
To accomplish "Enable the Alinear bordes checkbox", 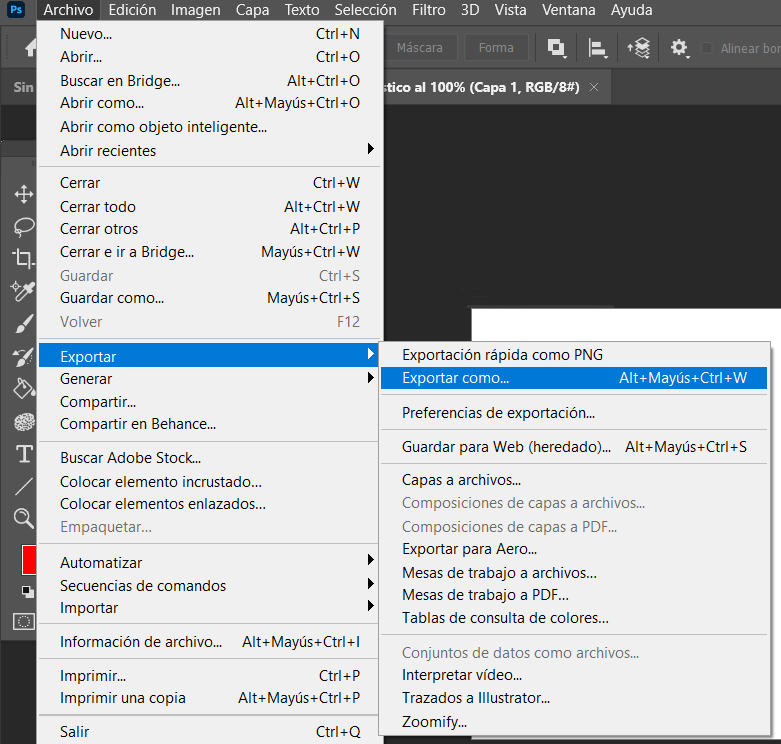I will tap(708, 48).
